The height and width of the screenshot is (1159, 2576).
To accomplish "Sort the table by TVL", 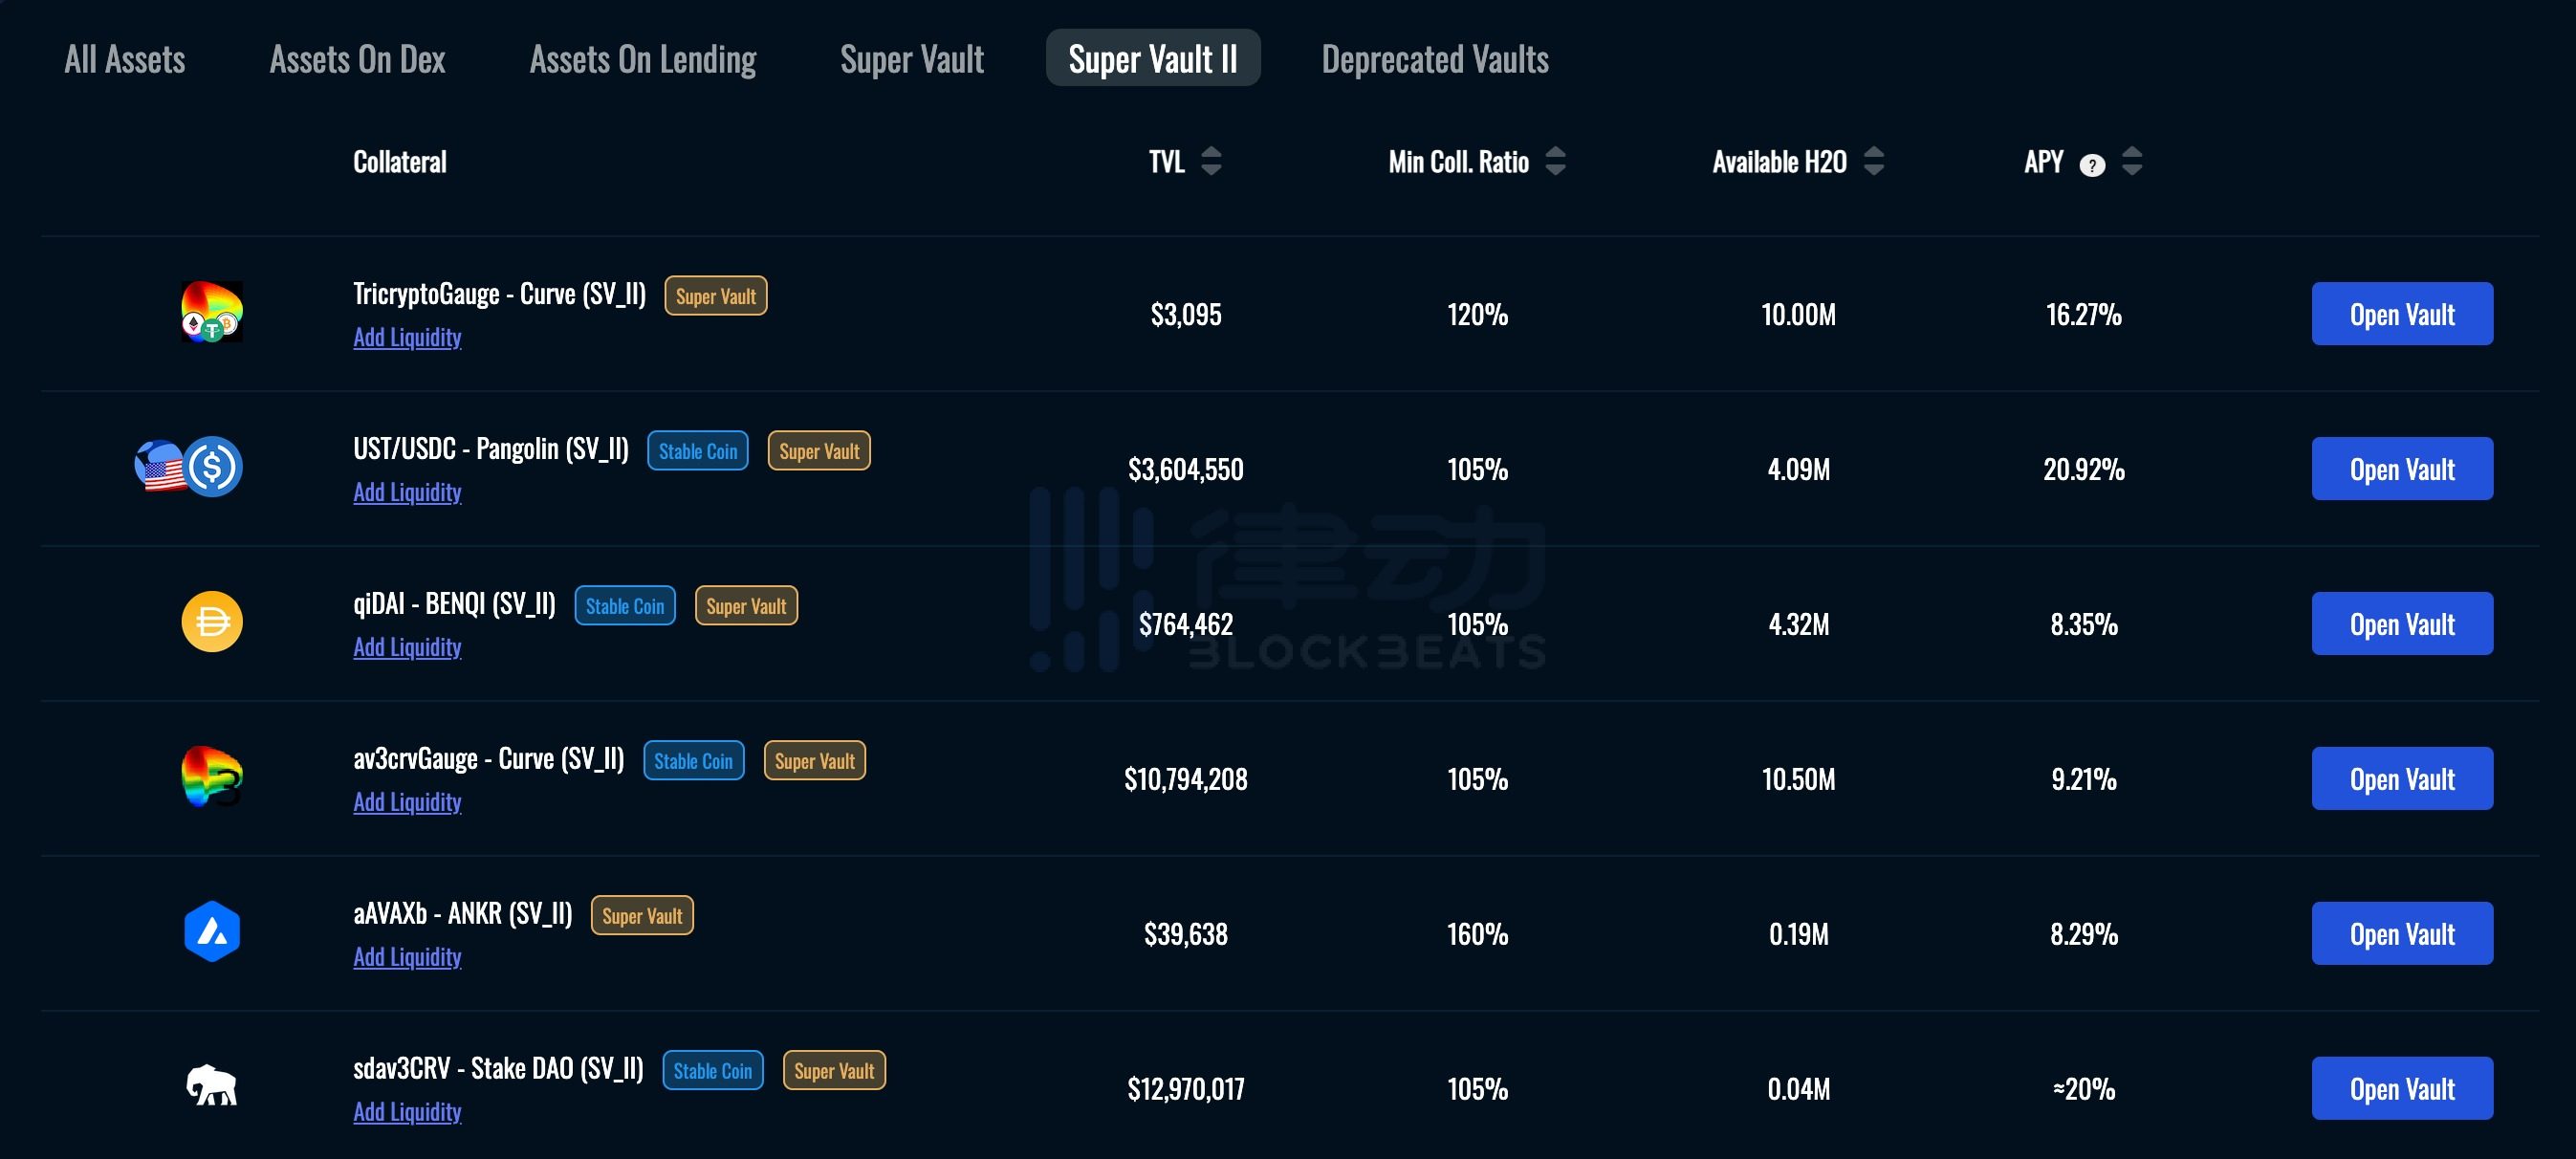I will 1211,161.
